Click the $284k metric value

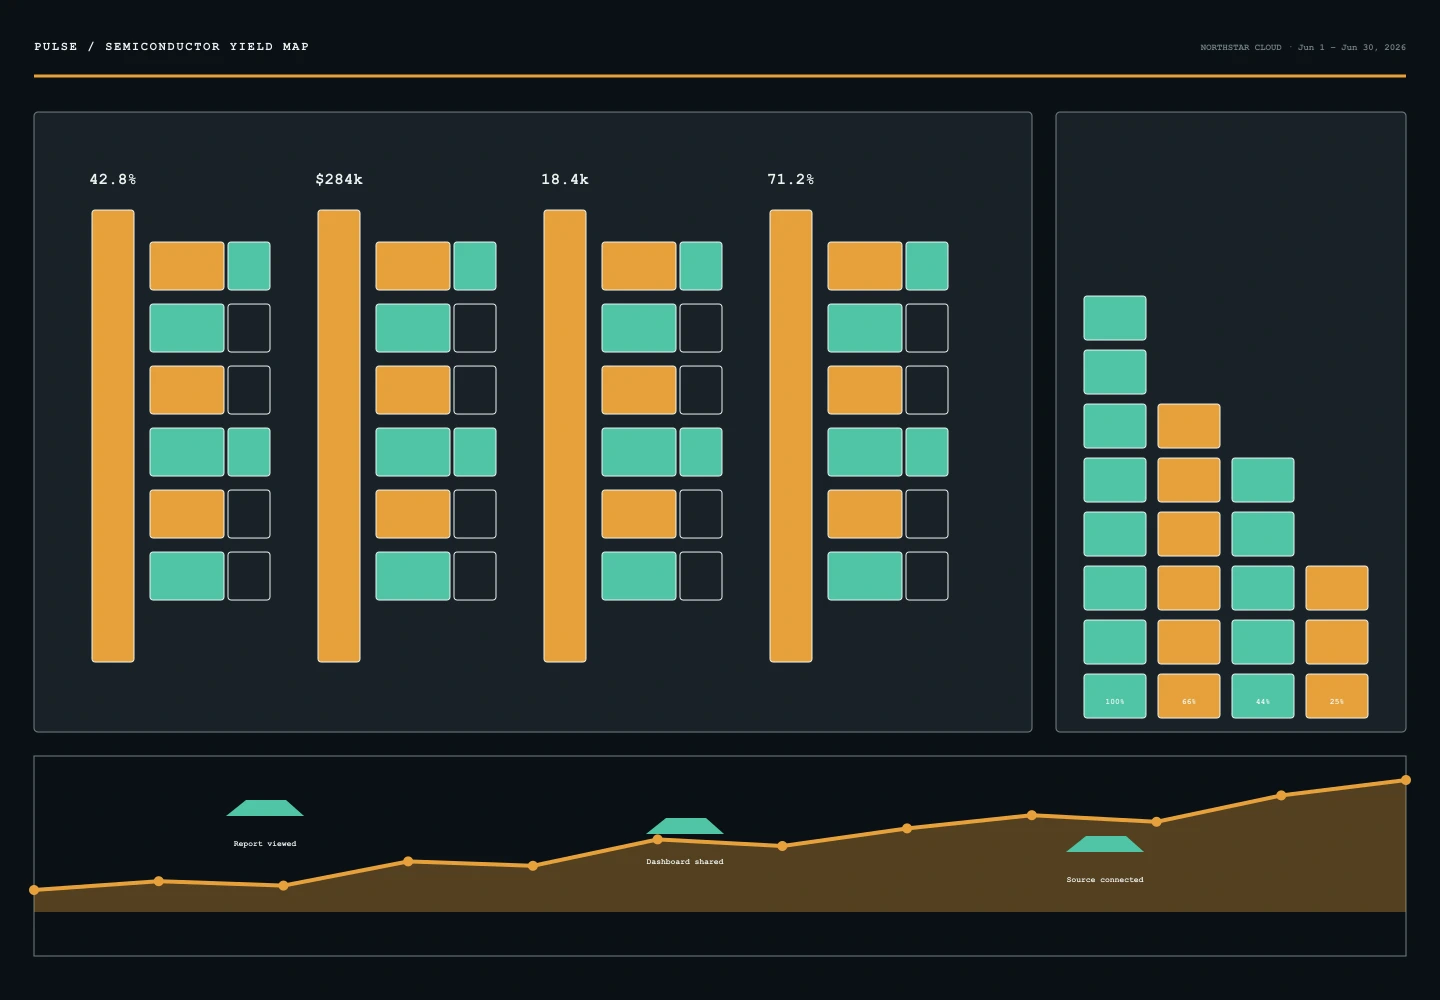pyautogui.click(x=339, y=180)
